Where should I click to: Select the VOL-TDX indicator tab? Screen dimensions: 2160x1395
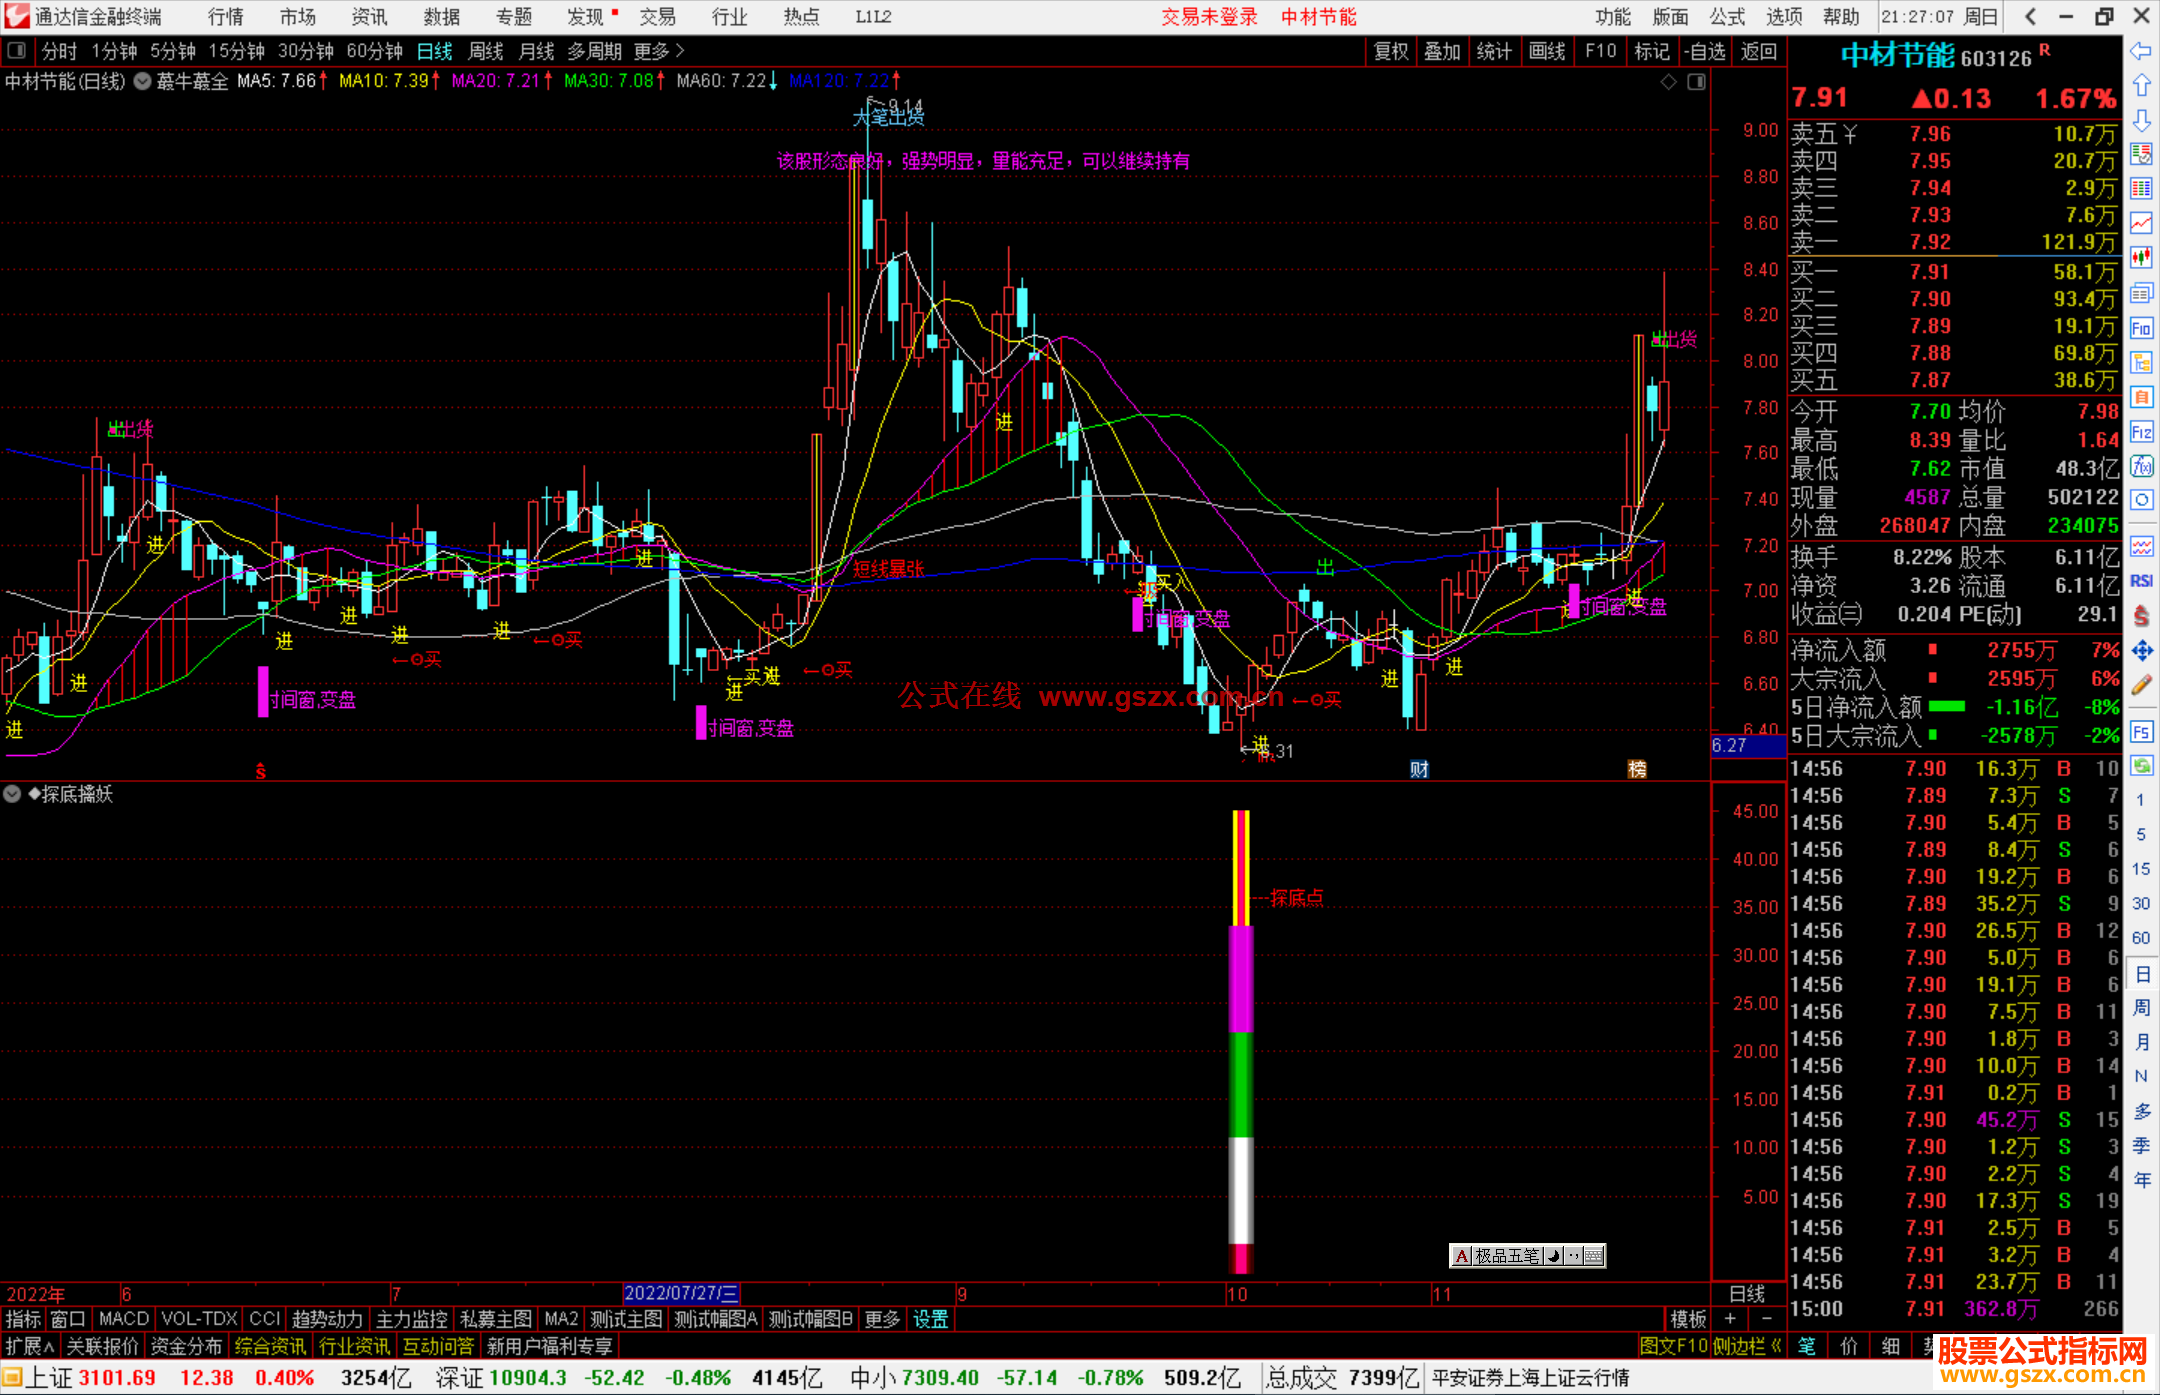pyautogui.click(x=199, y=1319)
